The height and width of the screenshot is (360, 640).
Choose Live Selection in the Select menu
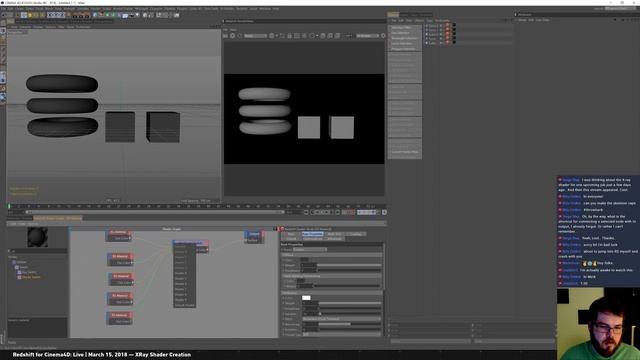coord(404,33)
